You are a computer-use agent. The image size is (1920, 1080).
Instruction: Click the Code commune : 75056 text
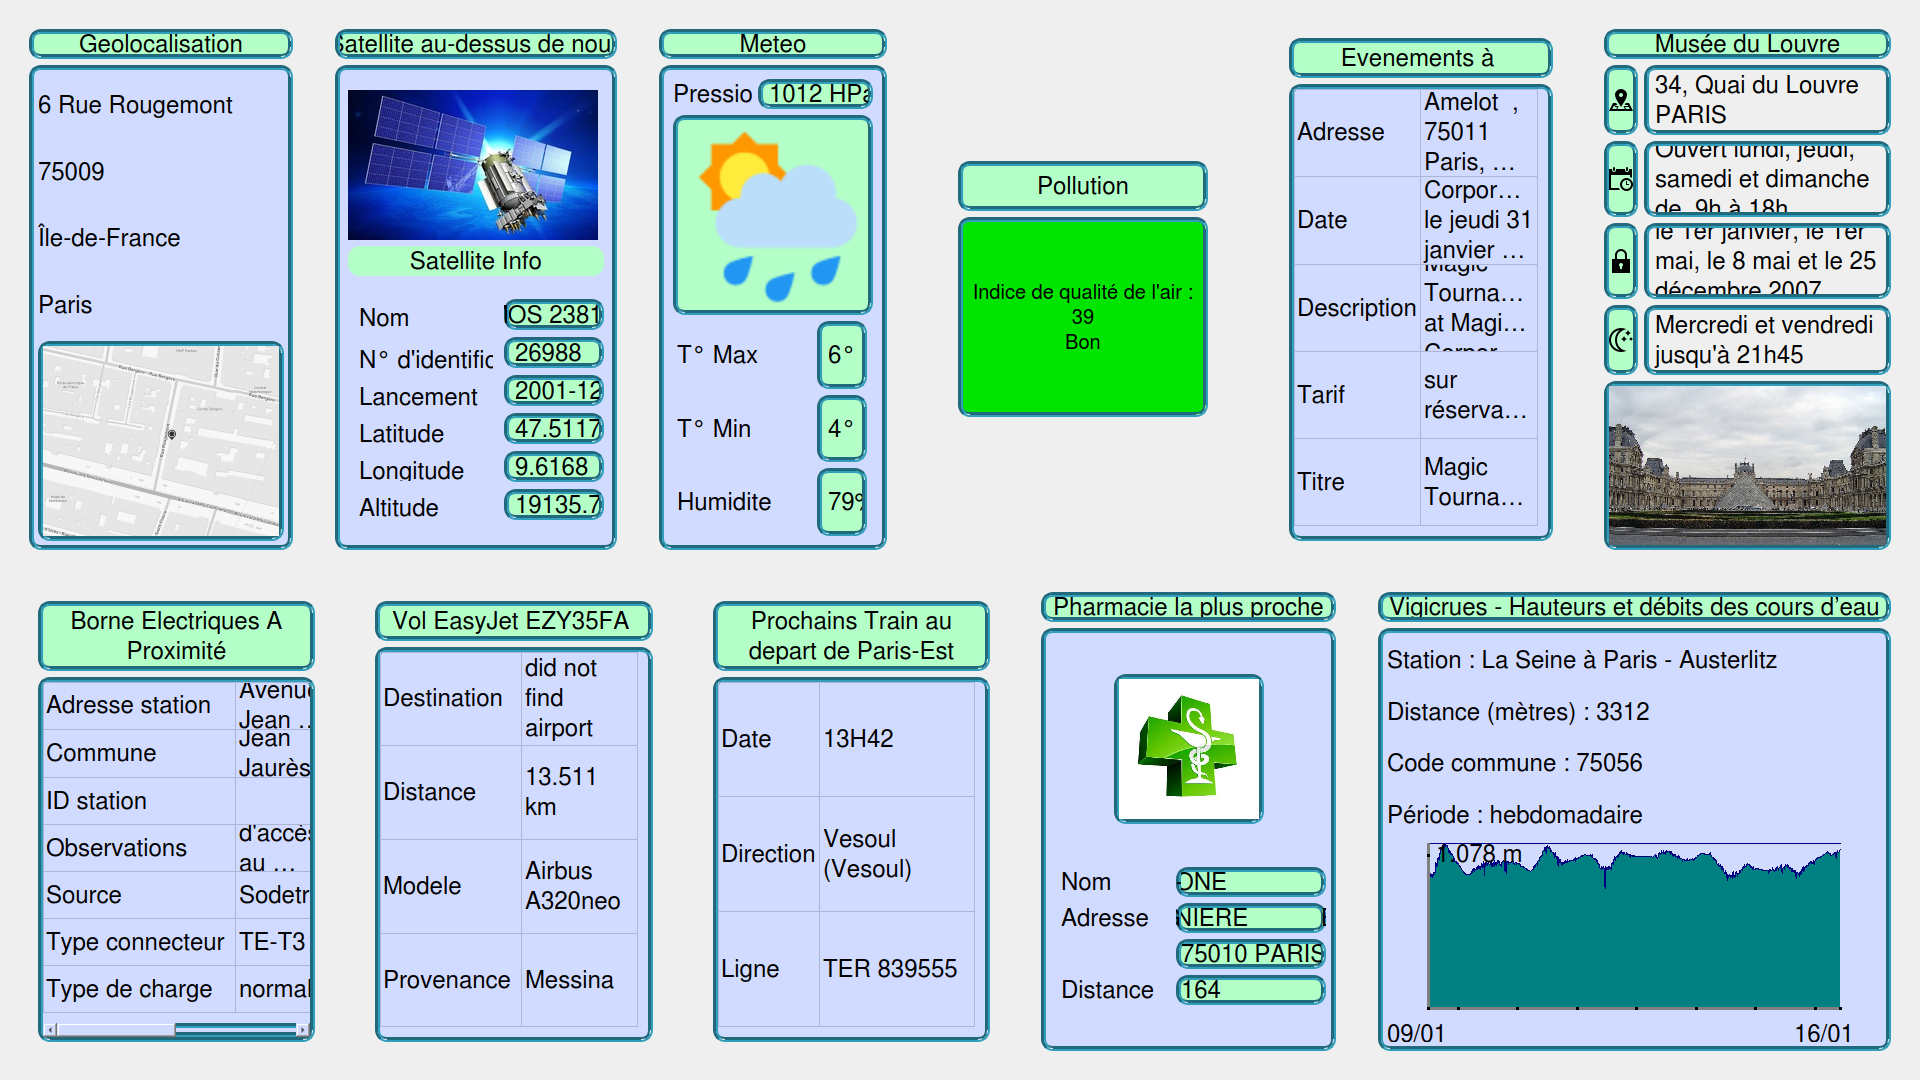(1514, 763)
